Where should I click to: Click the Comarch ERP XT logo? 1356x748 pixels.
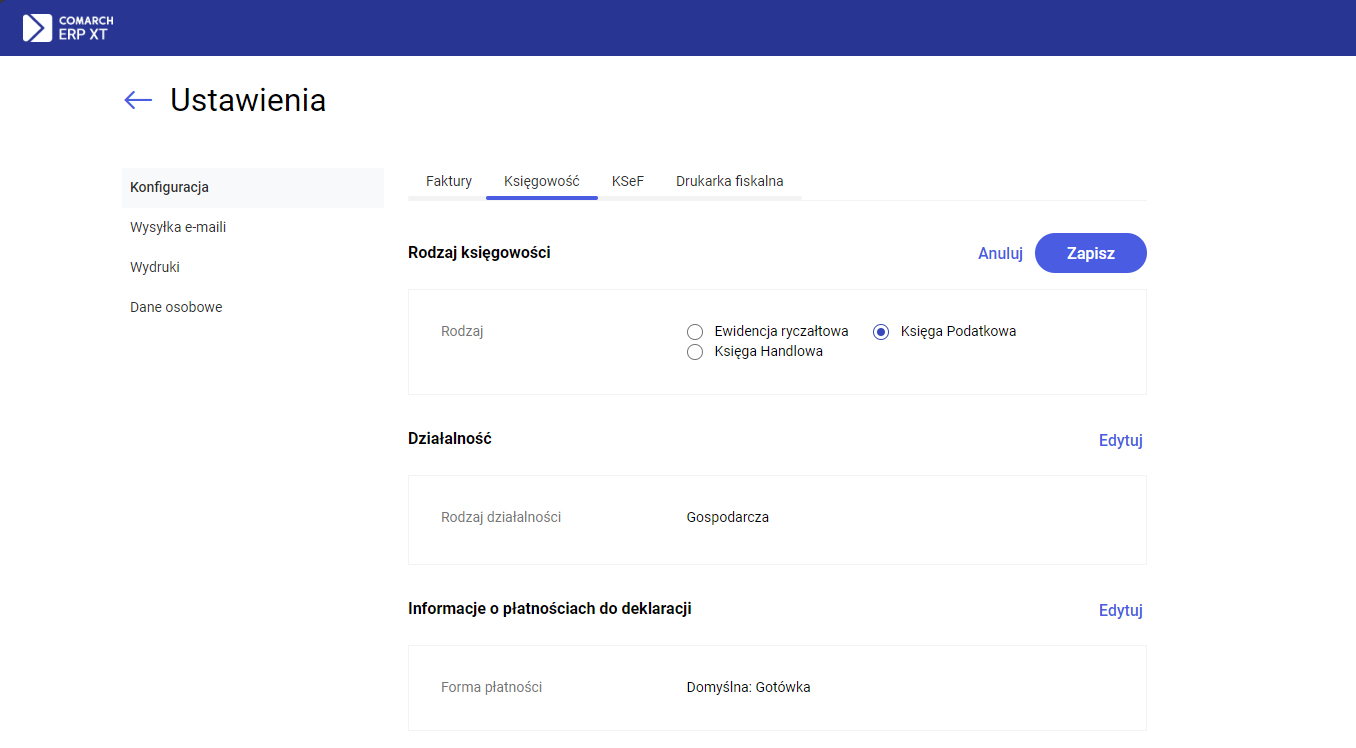[68, 28]
